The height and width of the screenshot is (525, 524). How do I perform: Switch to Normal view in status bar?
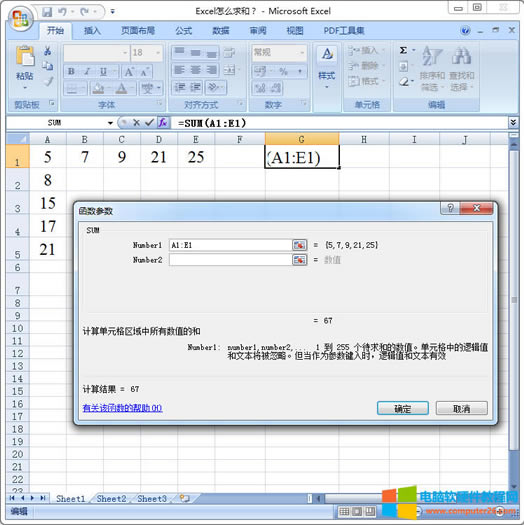point(344,511)
